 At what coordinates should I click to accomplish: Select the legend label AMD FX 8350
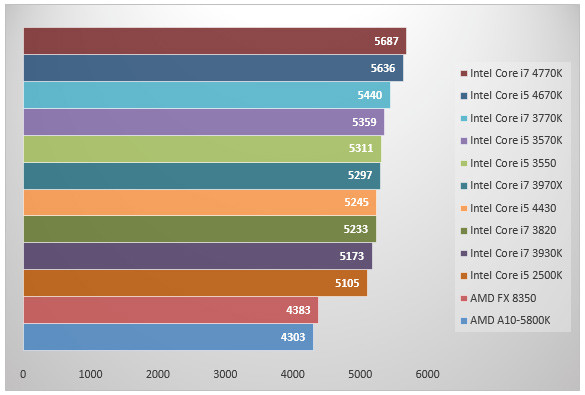(x=503, y=298)
